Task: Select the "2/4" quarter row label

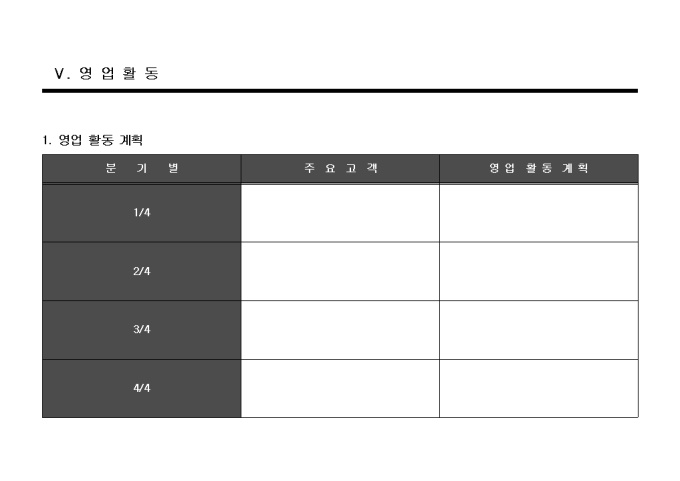Action: tap(141, 271)
